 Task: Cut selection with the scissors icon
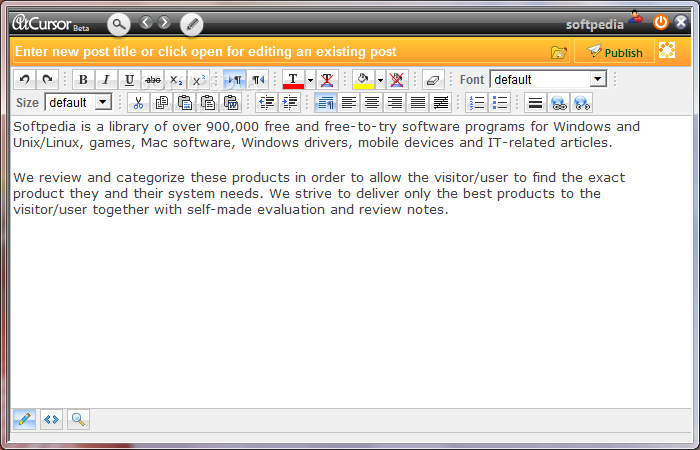tap(138, 103)
